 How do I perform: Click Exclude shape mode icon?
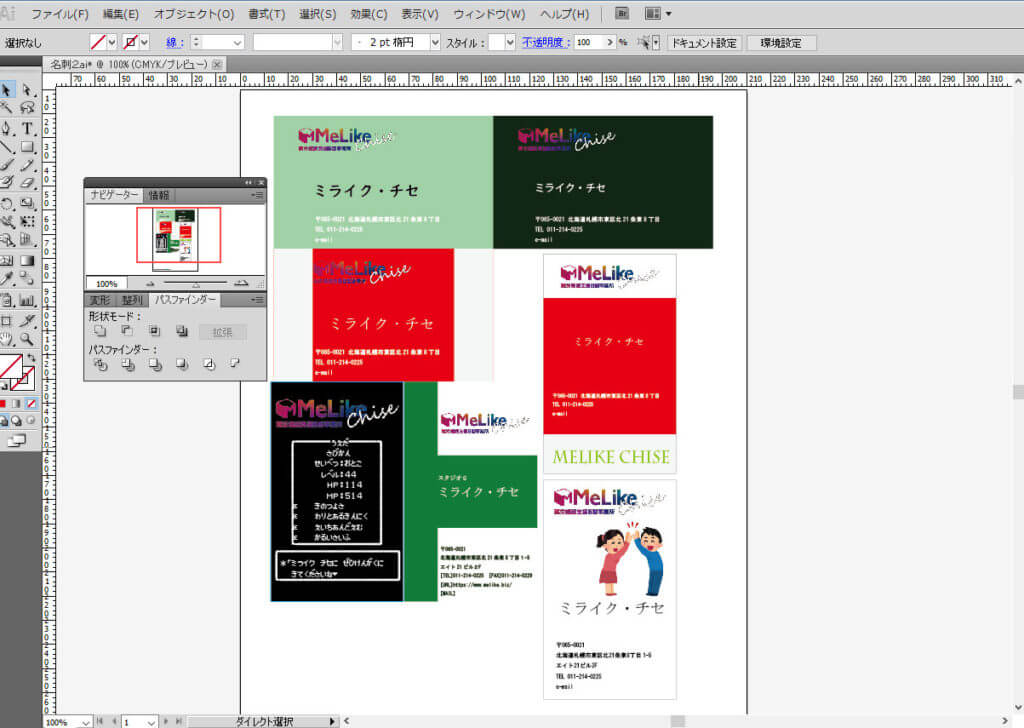pyautogui.click(x=182, y=332)
